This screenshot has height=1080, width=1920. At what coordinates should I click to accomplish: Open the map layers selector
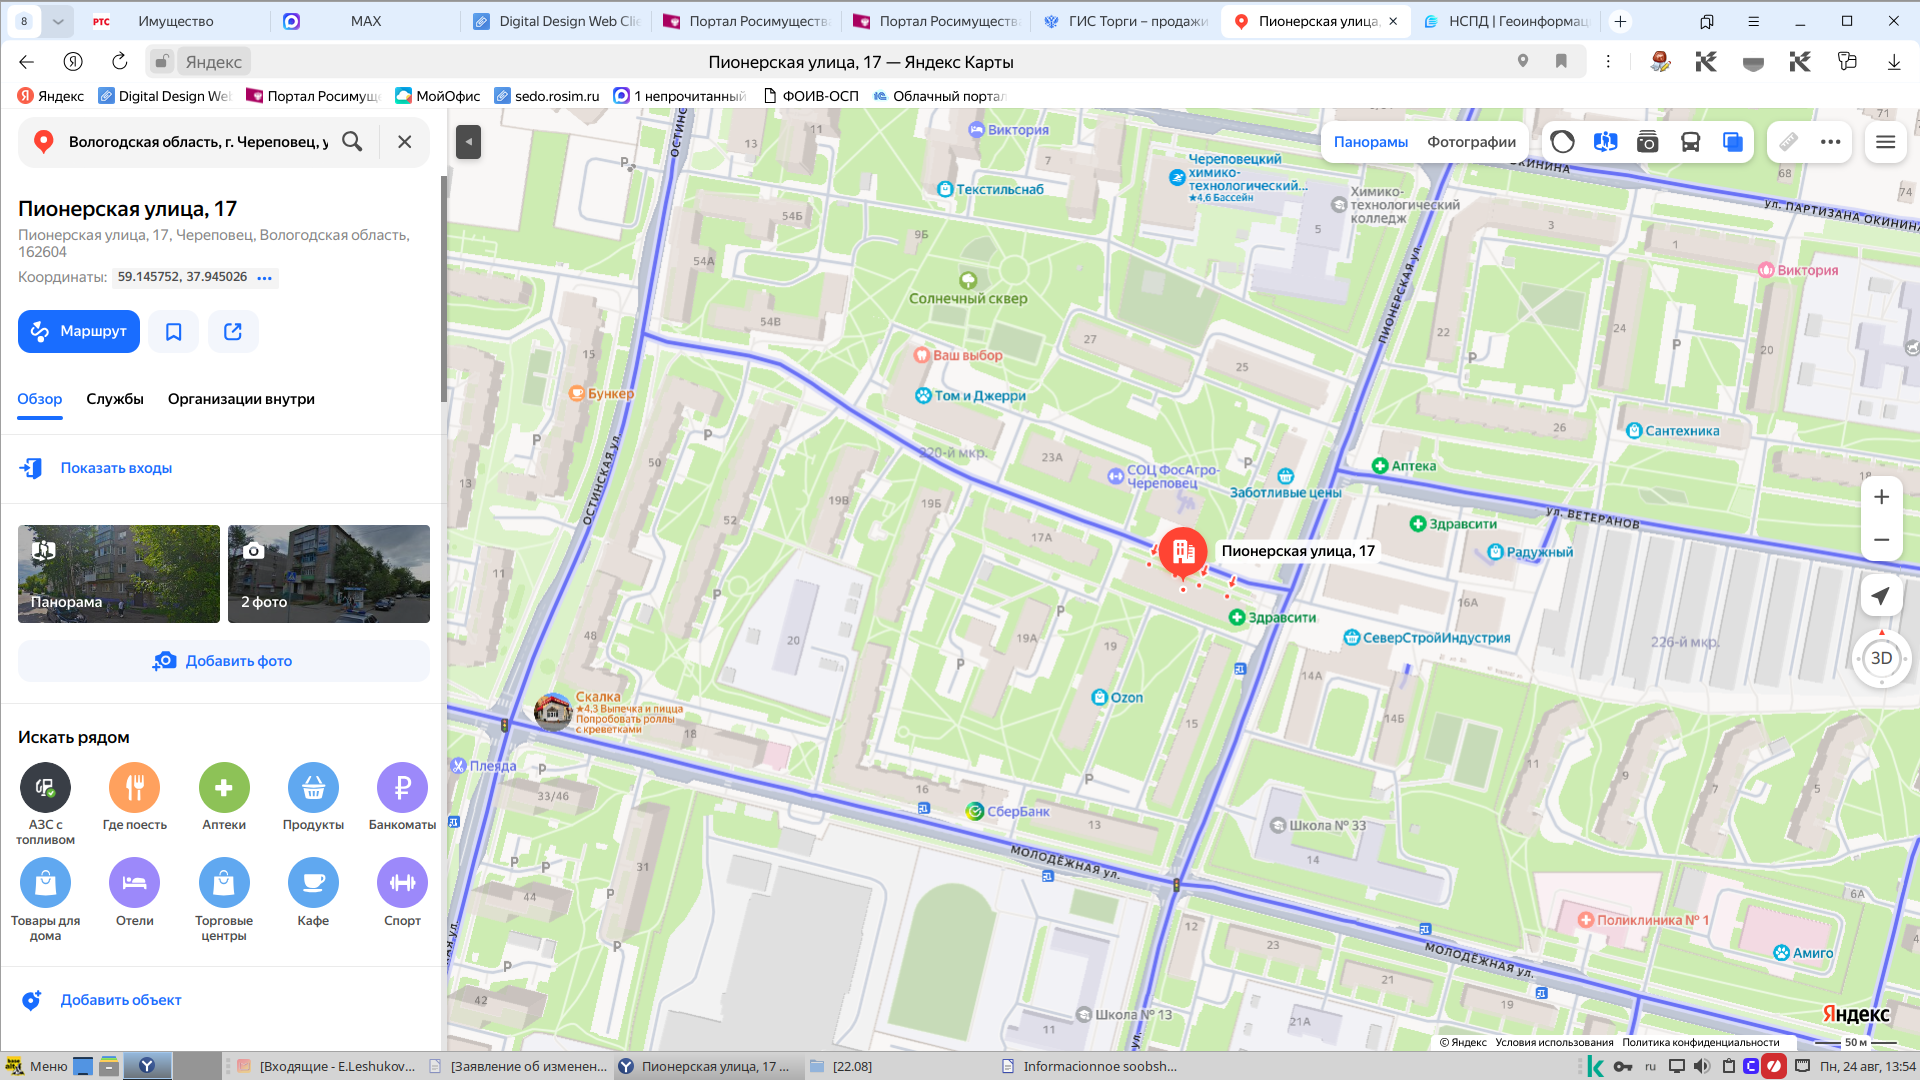[x=1733, y=142]
